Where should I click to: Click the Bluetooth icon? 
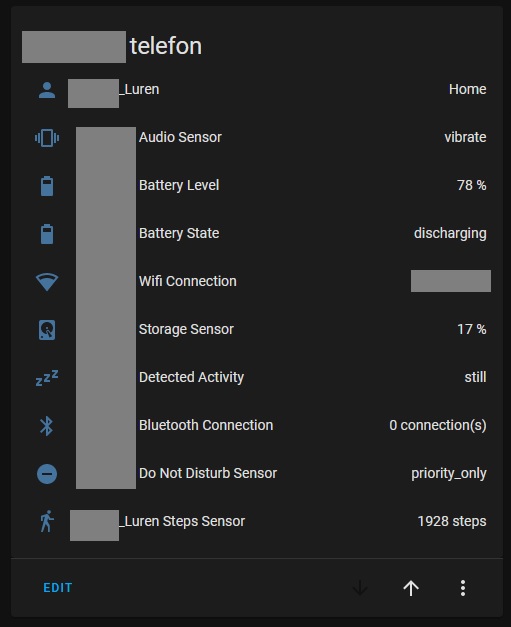pos(47,426)
